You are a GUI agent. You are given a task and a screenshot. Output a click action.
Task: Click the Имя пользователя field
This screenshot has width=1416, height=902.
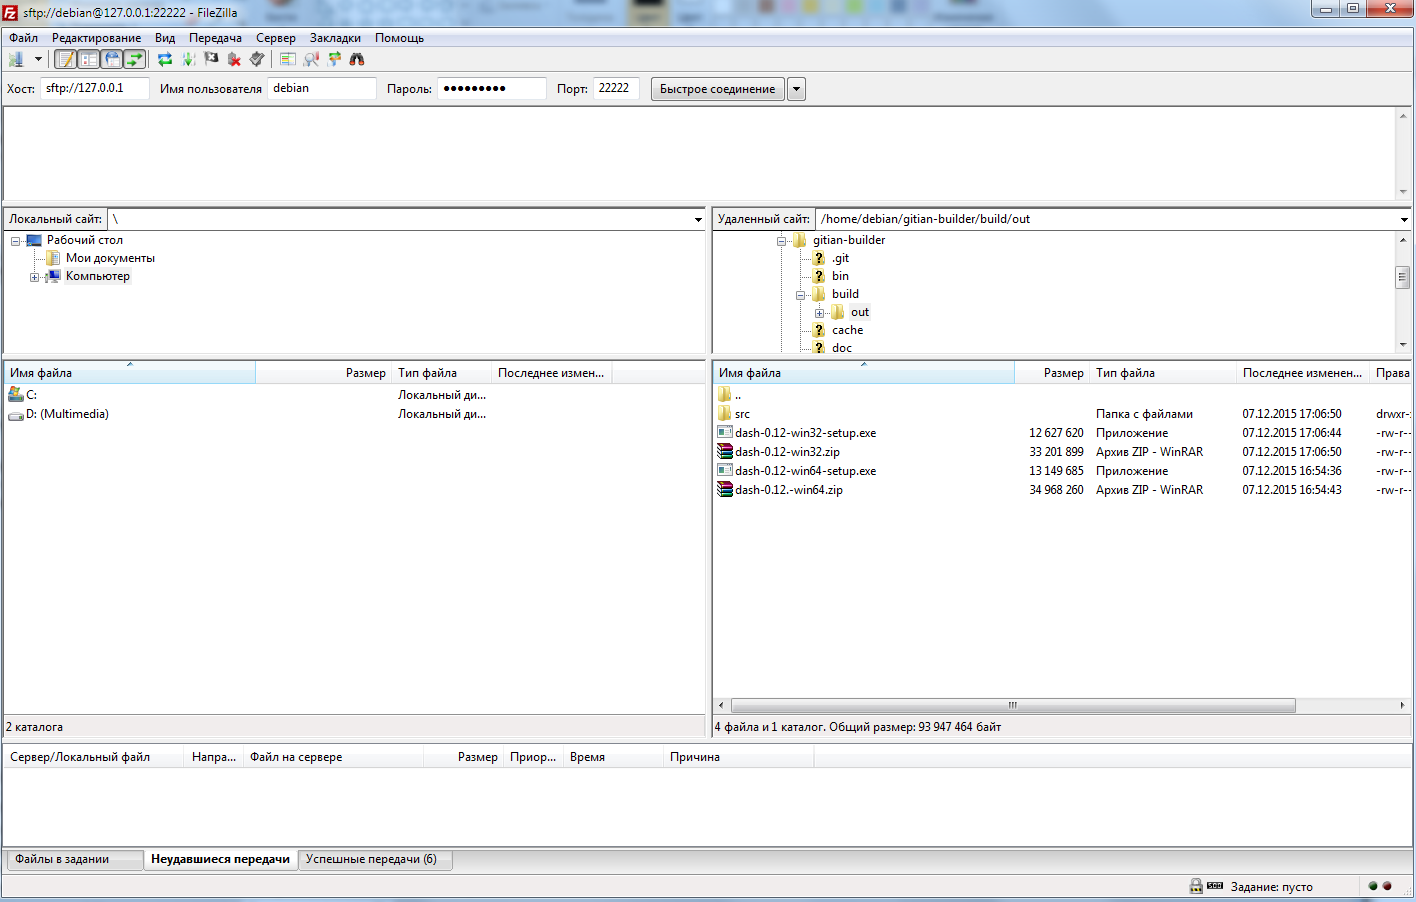point(322,88)
